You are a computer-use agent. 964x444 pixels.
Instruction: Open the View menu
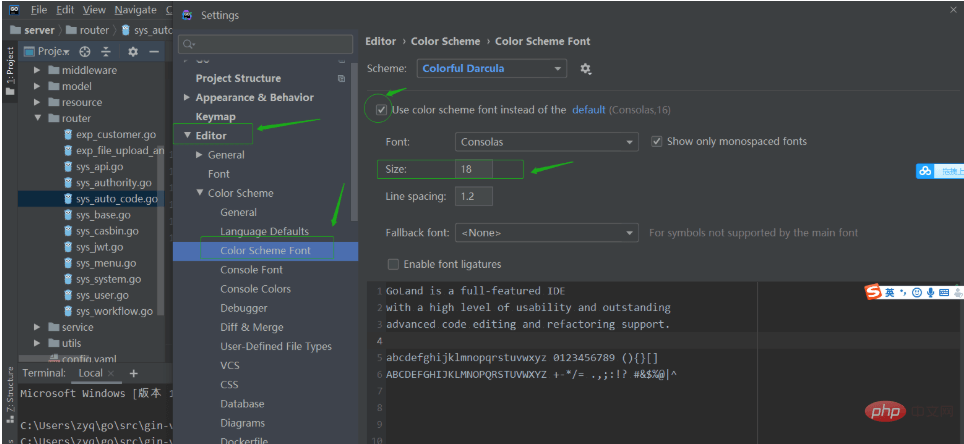click(x=94, y=10)
